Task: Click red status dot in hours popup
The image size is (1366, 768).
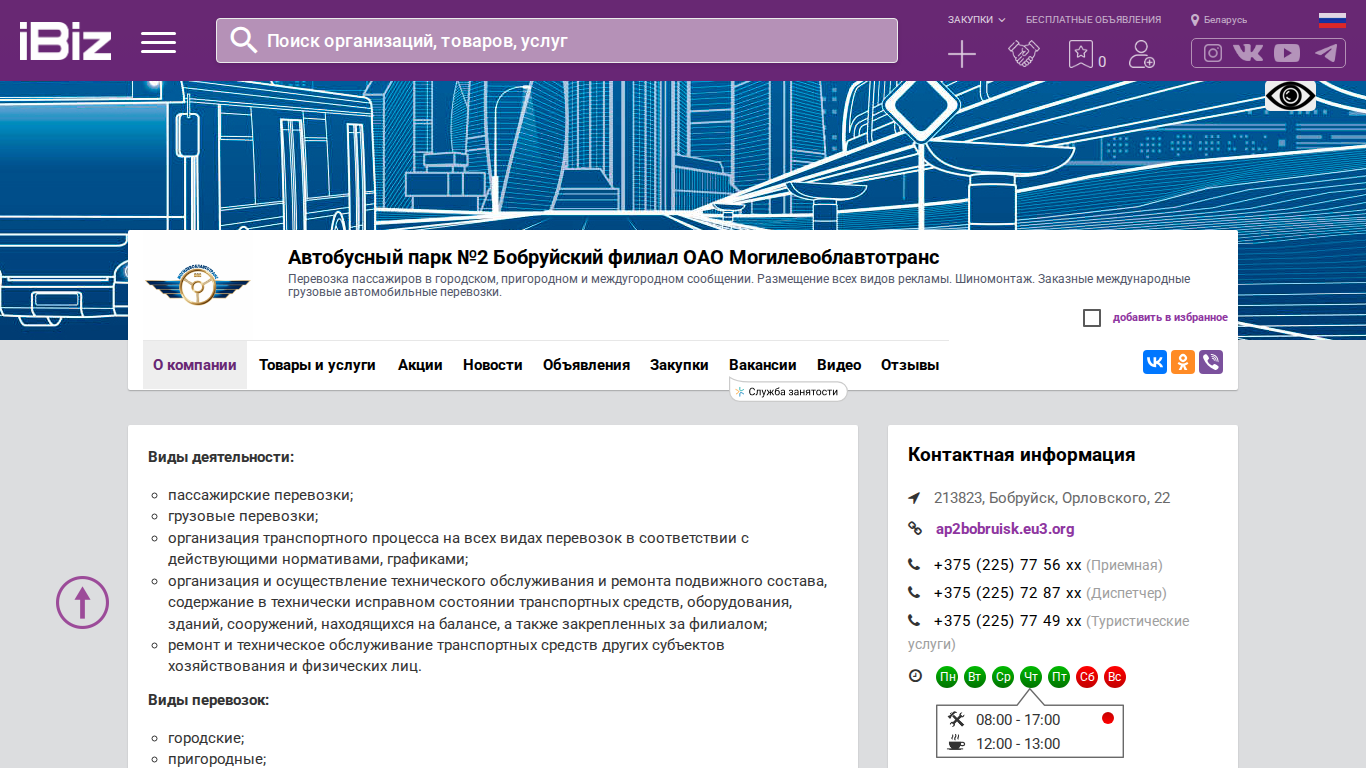Action: 1107,718
